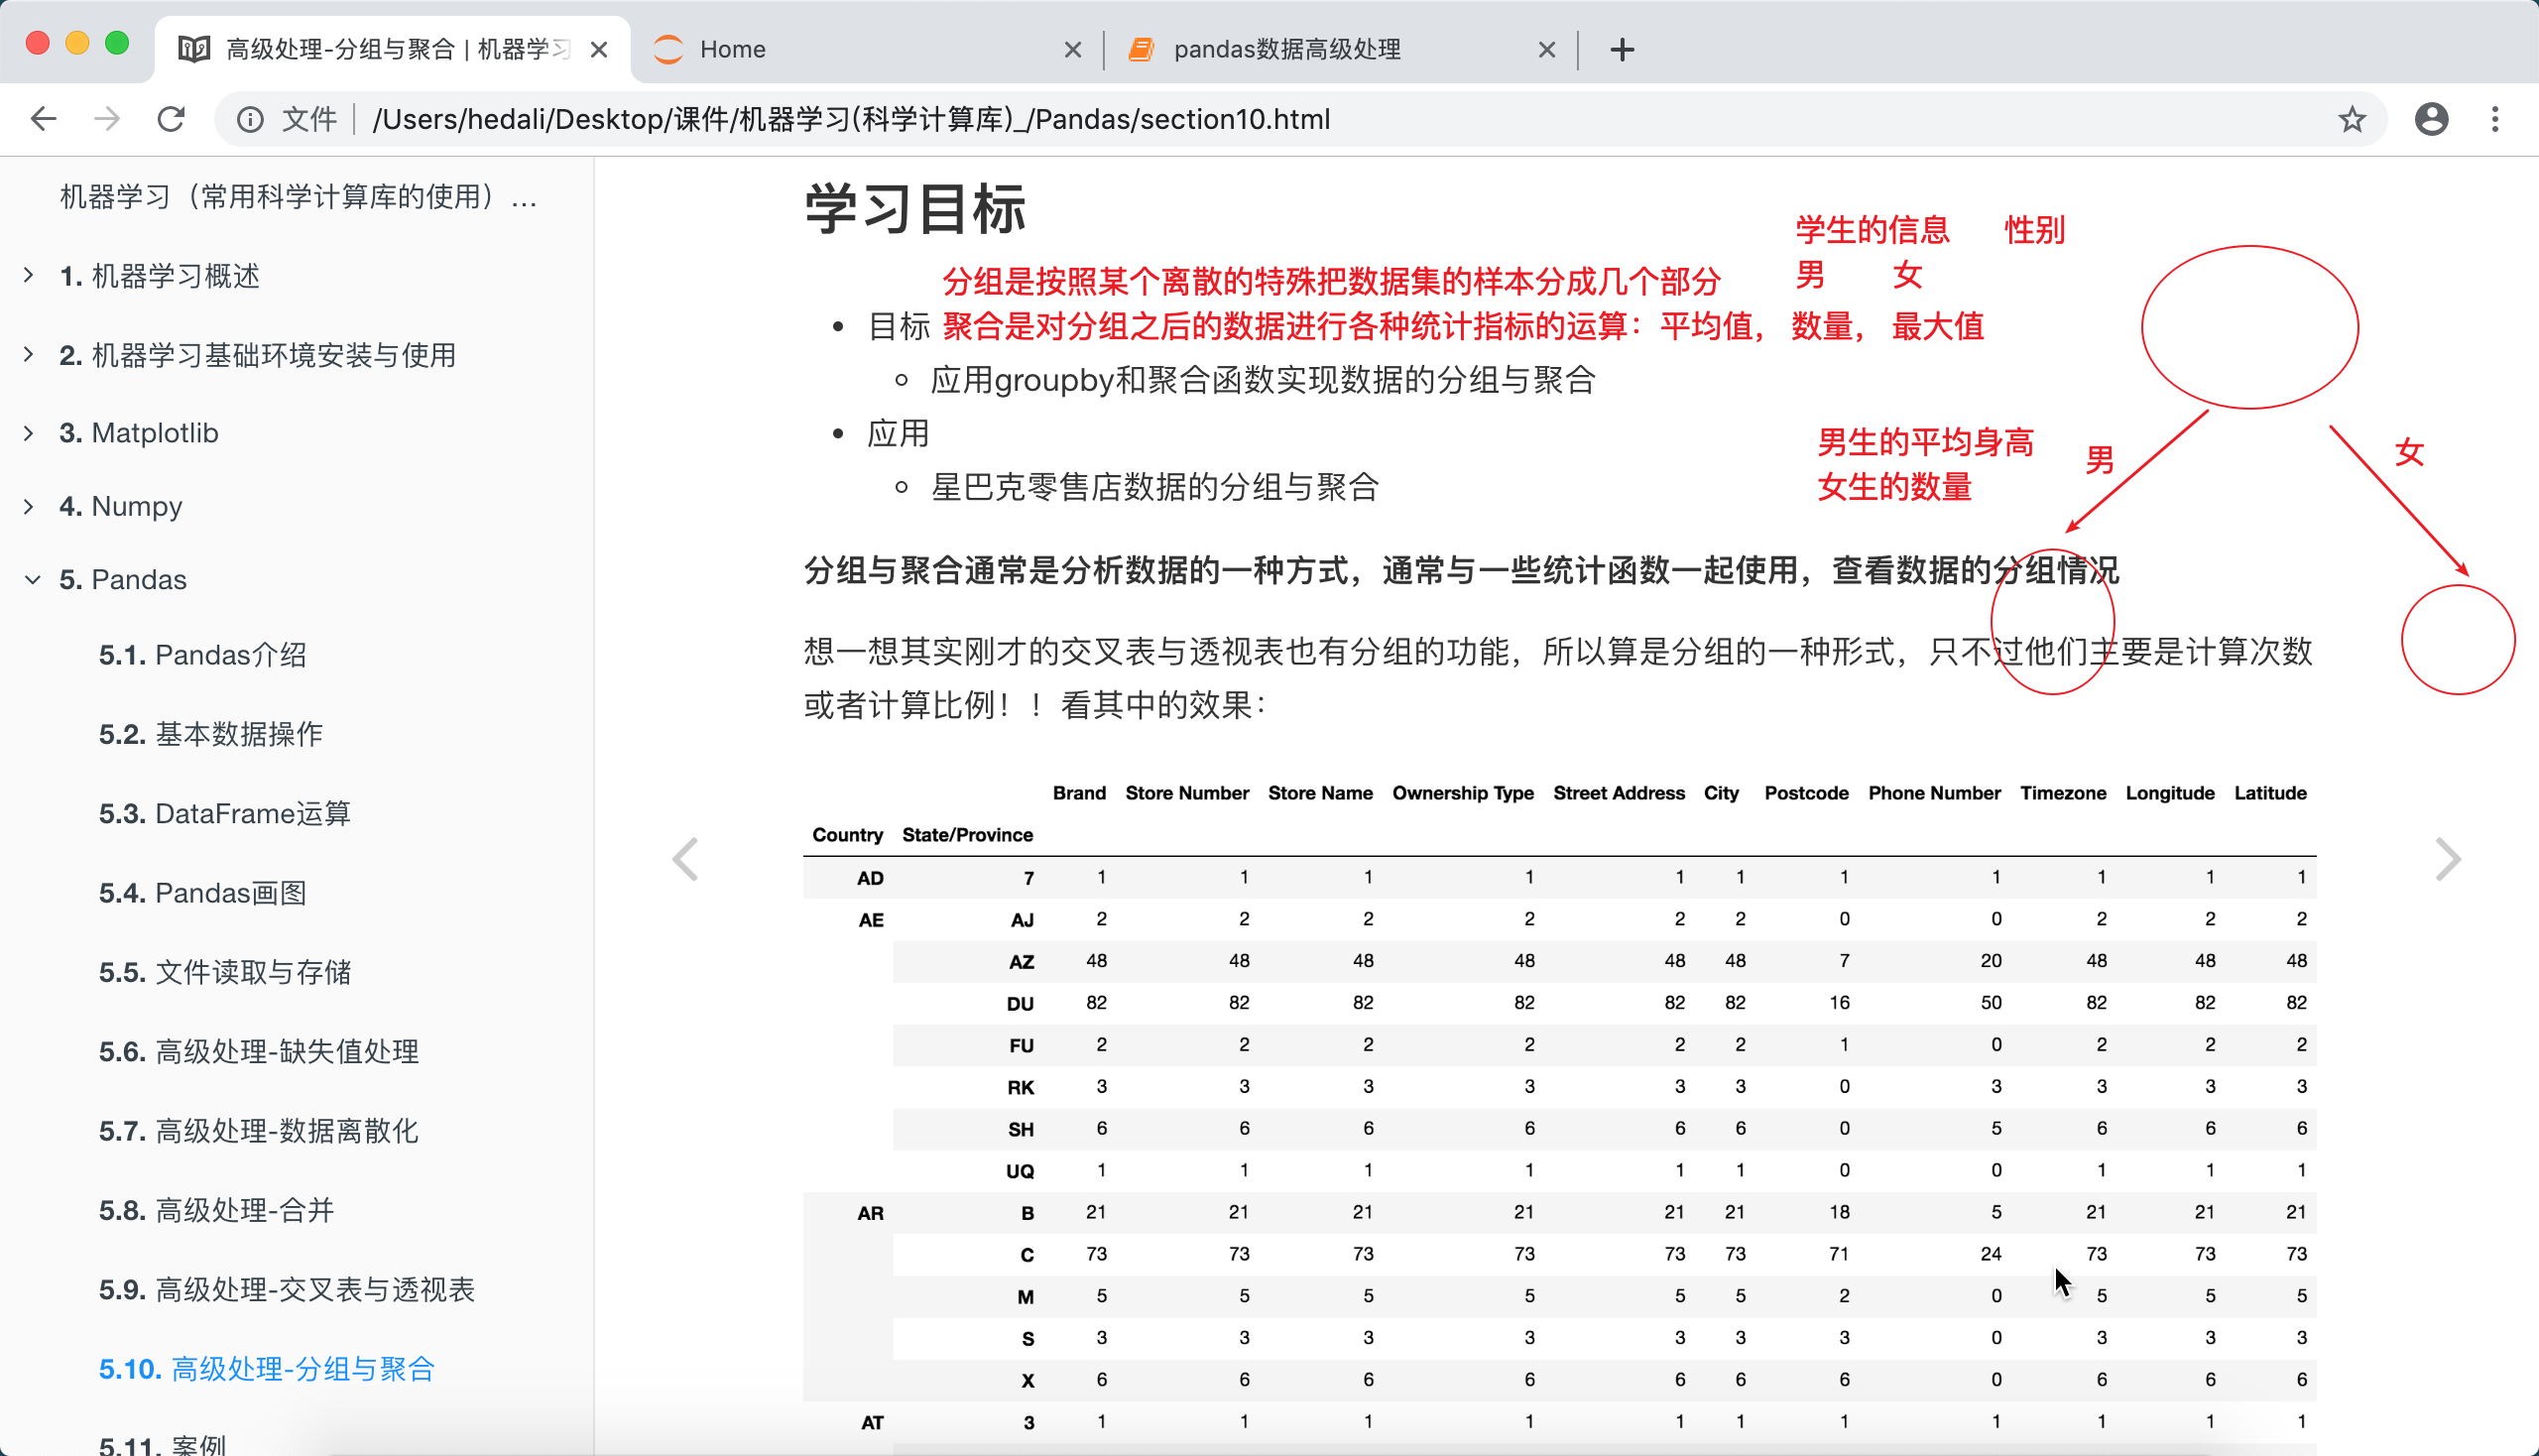Viewport: 2539px width, 1456px height.
Task: Go to the next page with the right chevron
Action: [2447, 859]
